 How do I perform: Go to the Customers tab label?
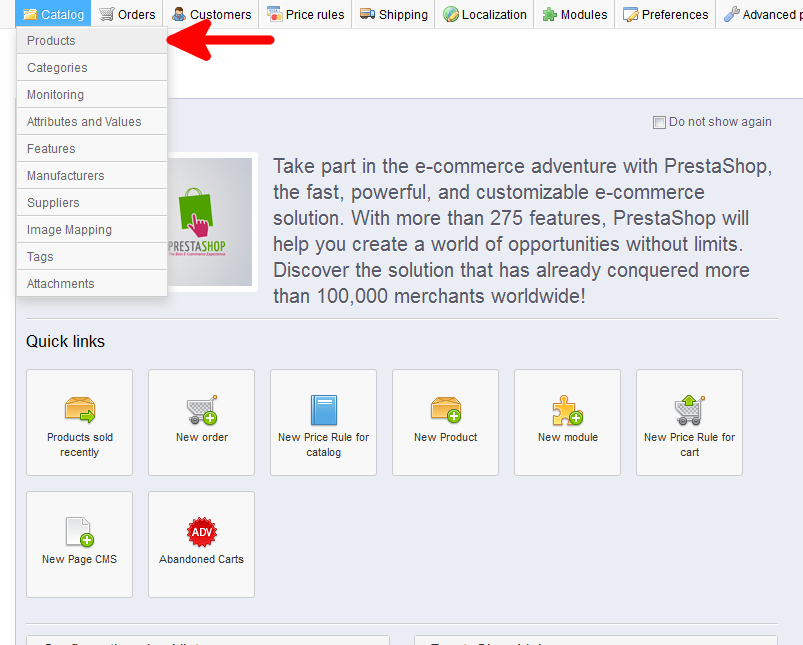221,15
